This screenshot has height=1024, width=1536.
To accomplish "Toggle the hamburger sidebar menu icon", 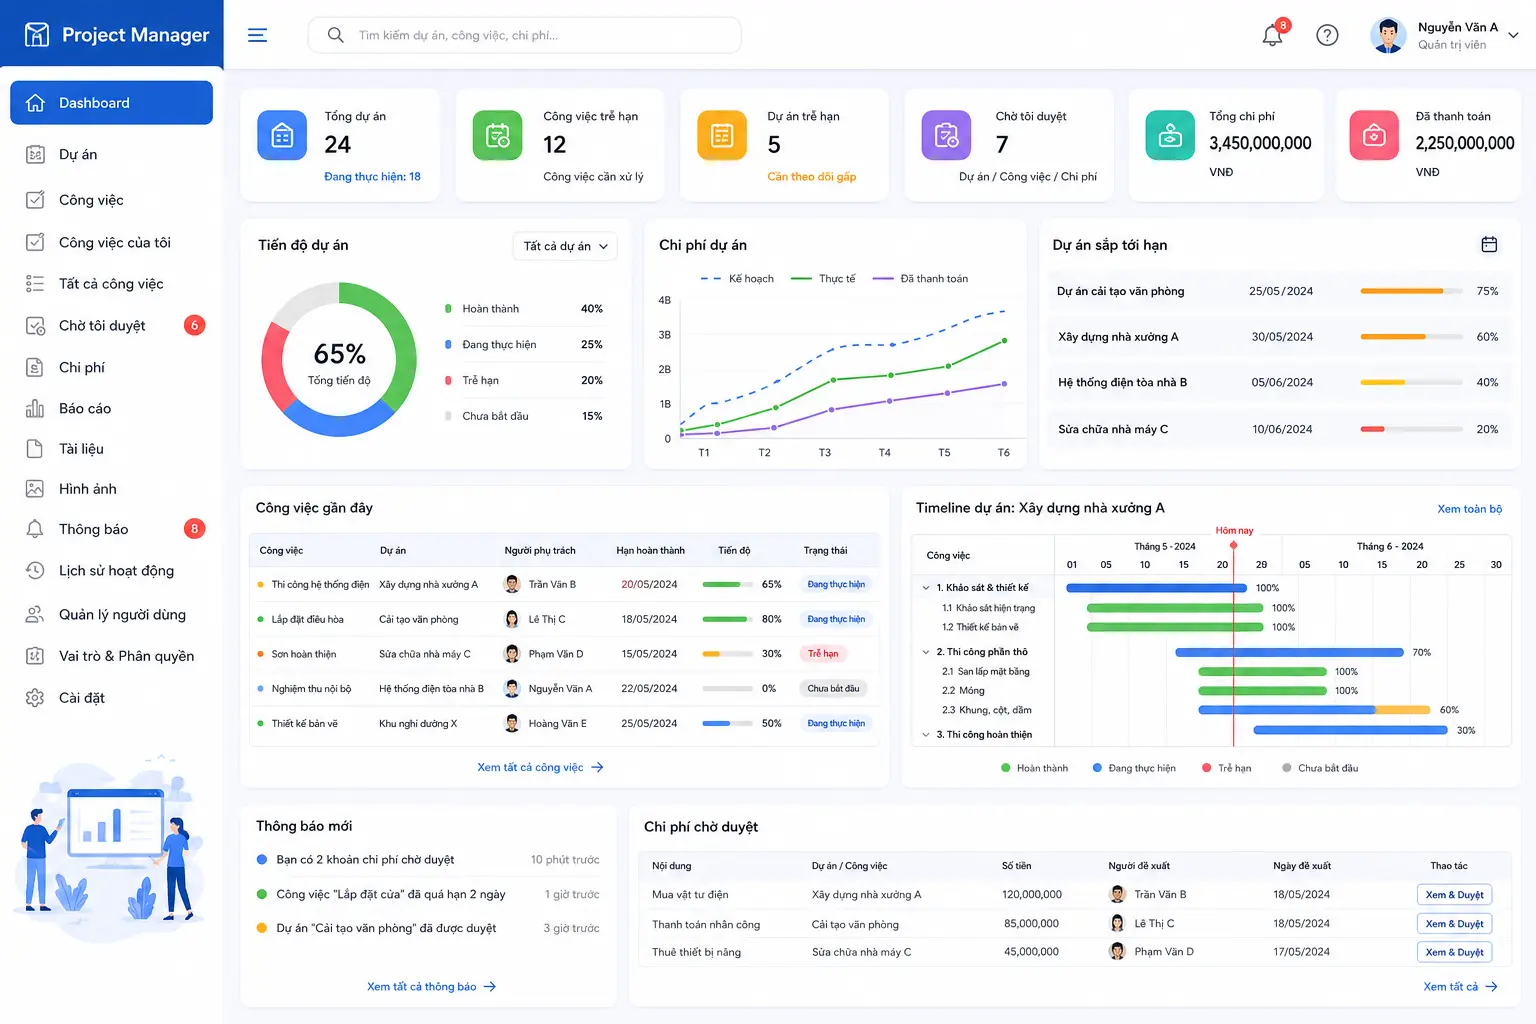I will tap(257, 35).
